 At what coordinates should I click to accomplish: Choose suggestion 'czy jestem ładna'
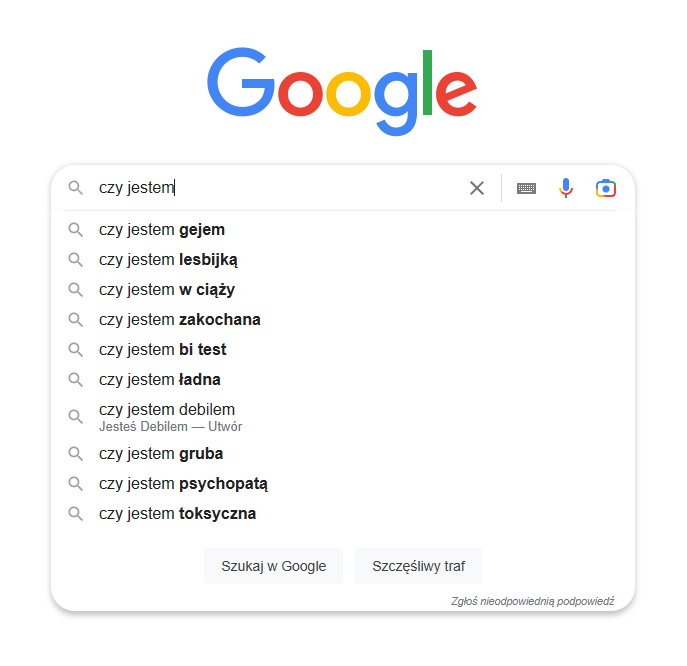160,380
